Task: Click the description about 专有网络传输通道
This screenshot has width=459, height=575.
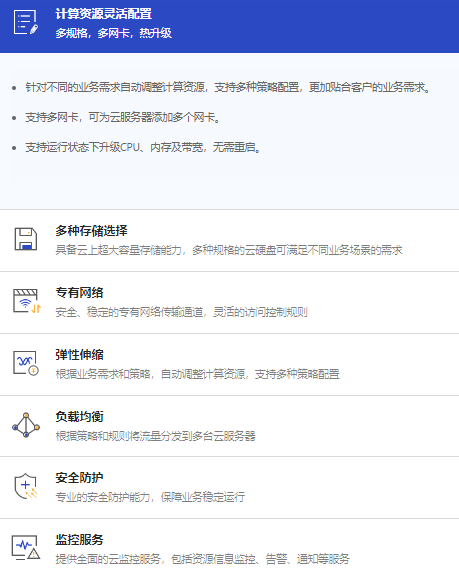Action: pyautogui.click(x=181, y=312)
